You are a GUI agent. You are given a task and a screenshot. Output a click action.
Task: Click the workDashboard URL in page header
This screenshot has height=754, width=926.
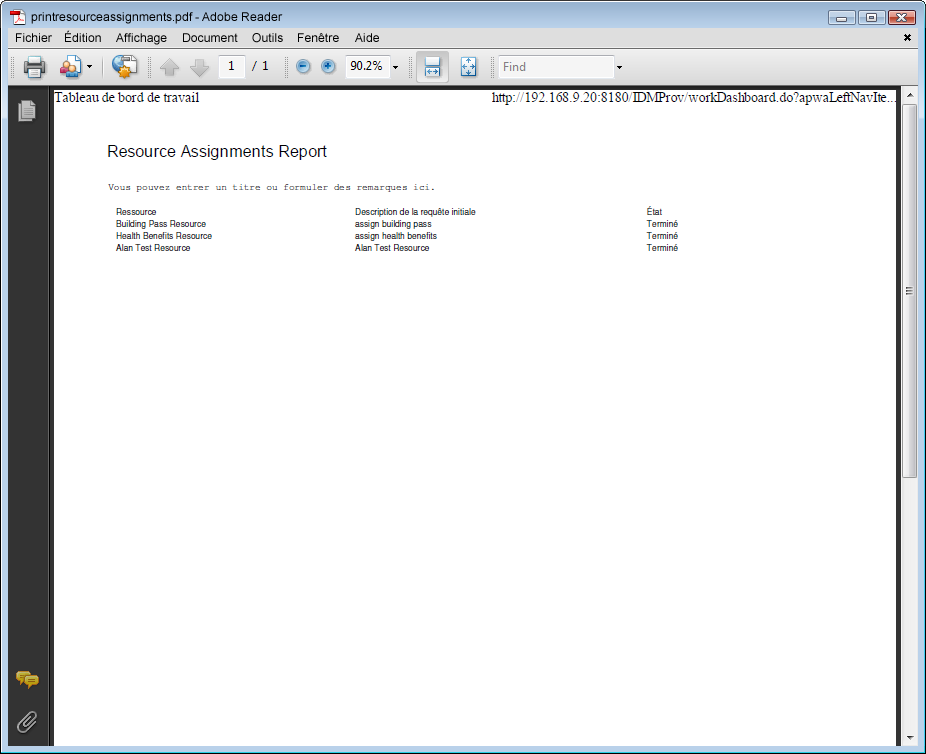pos(693,97)
